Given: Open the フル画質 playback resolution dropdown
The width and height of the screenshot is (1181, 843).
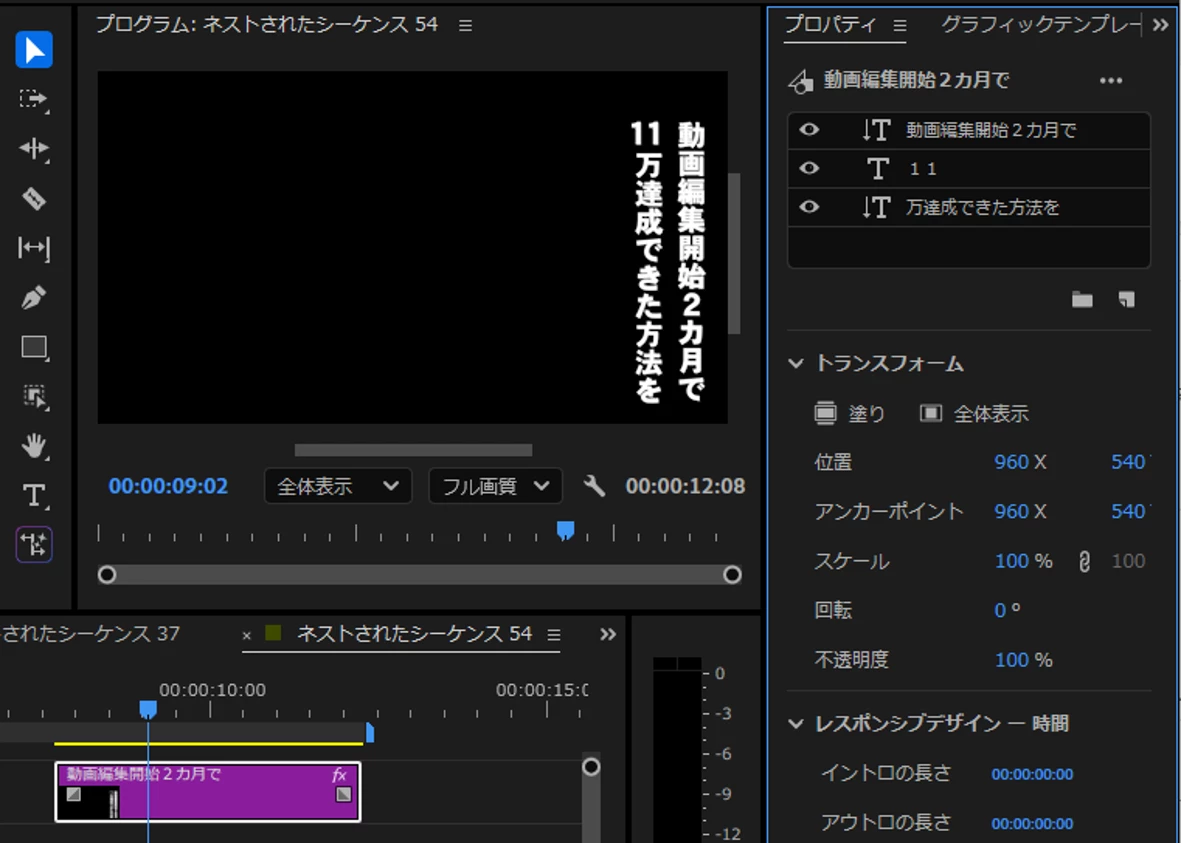Looking at the screenshot, I should point(495,487).
